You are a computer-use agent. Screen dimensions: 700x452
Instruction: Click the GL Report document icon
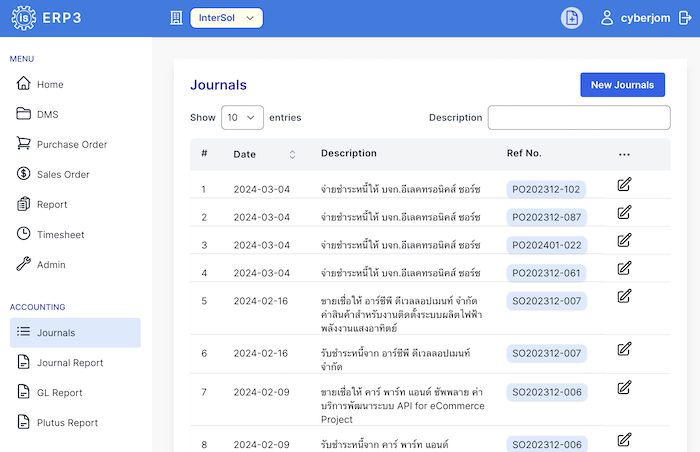tap(23, 391)
